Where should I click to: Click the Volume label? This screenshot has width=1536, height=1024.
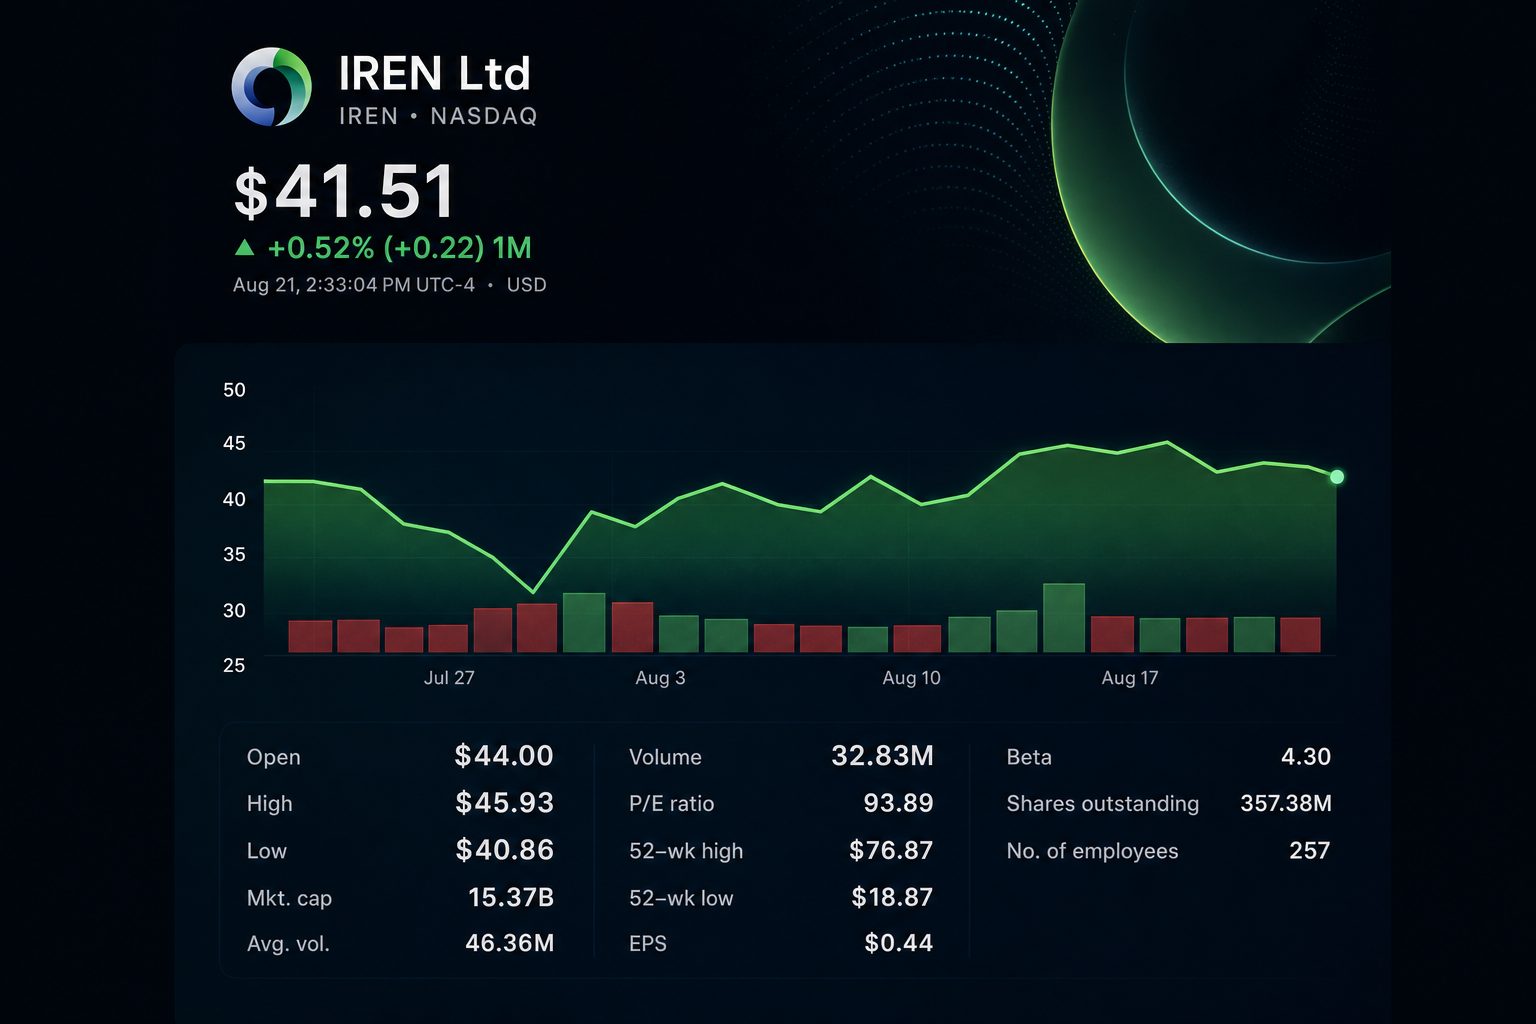(x=665, y=757)
